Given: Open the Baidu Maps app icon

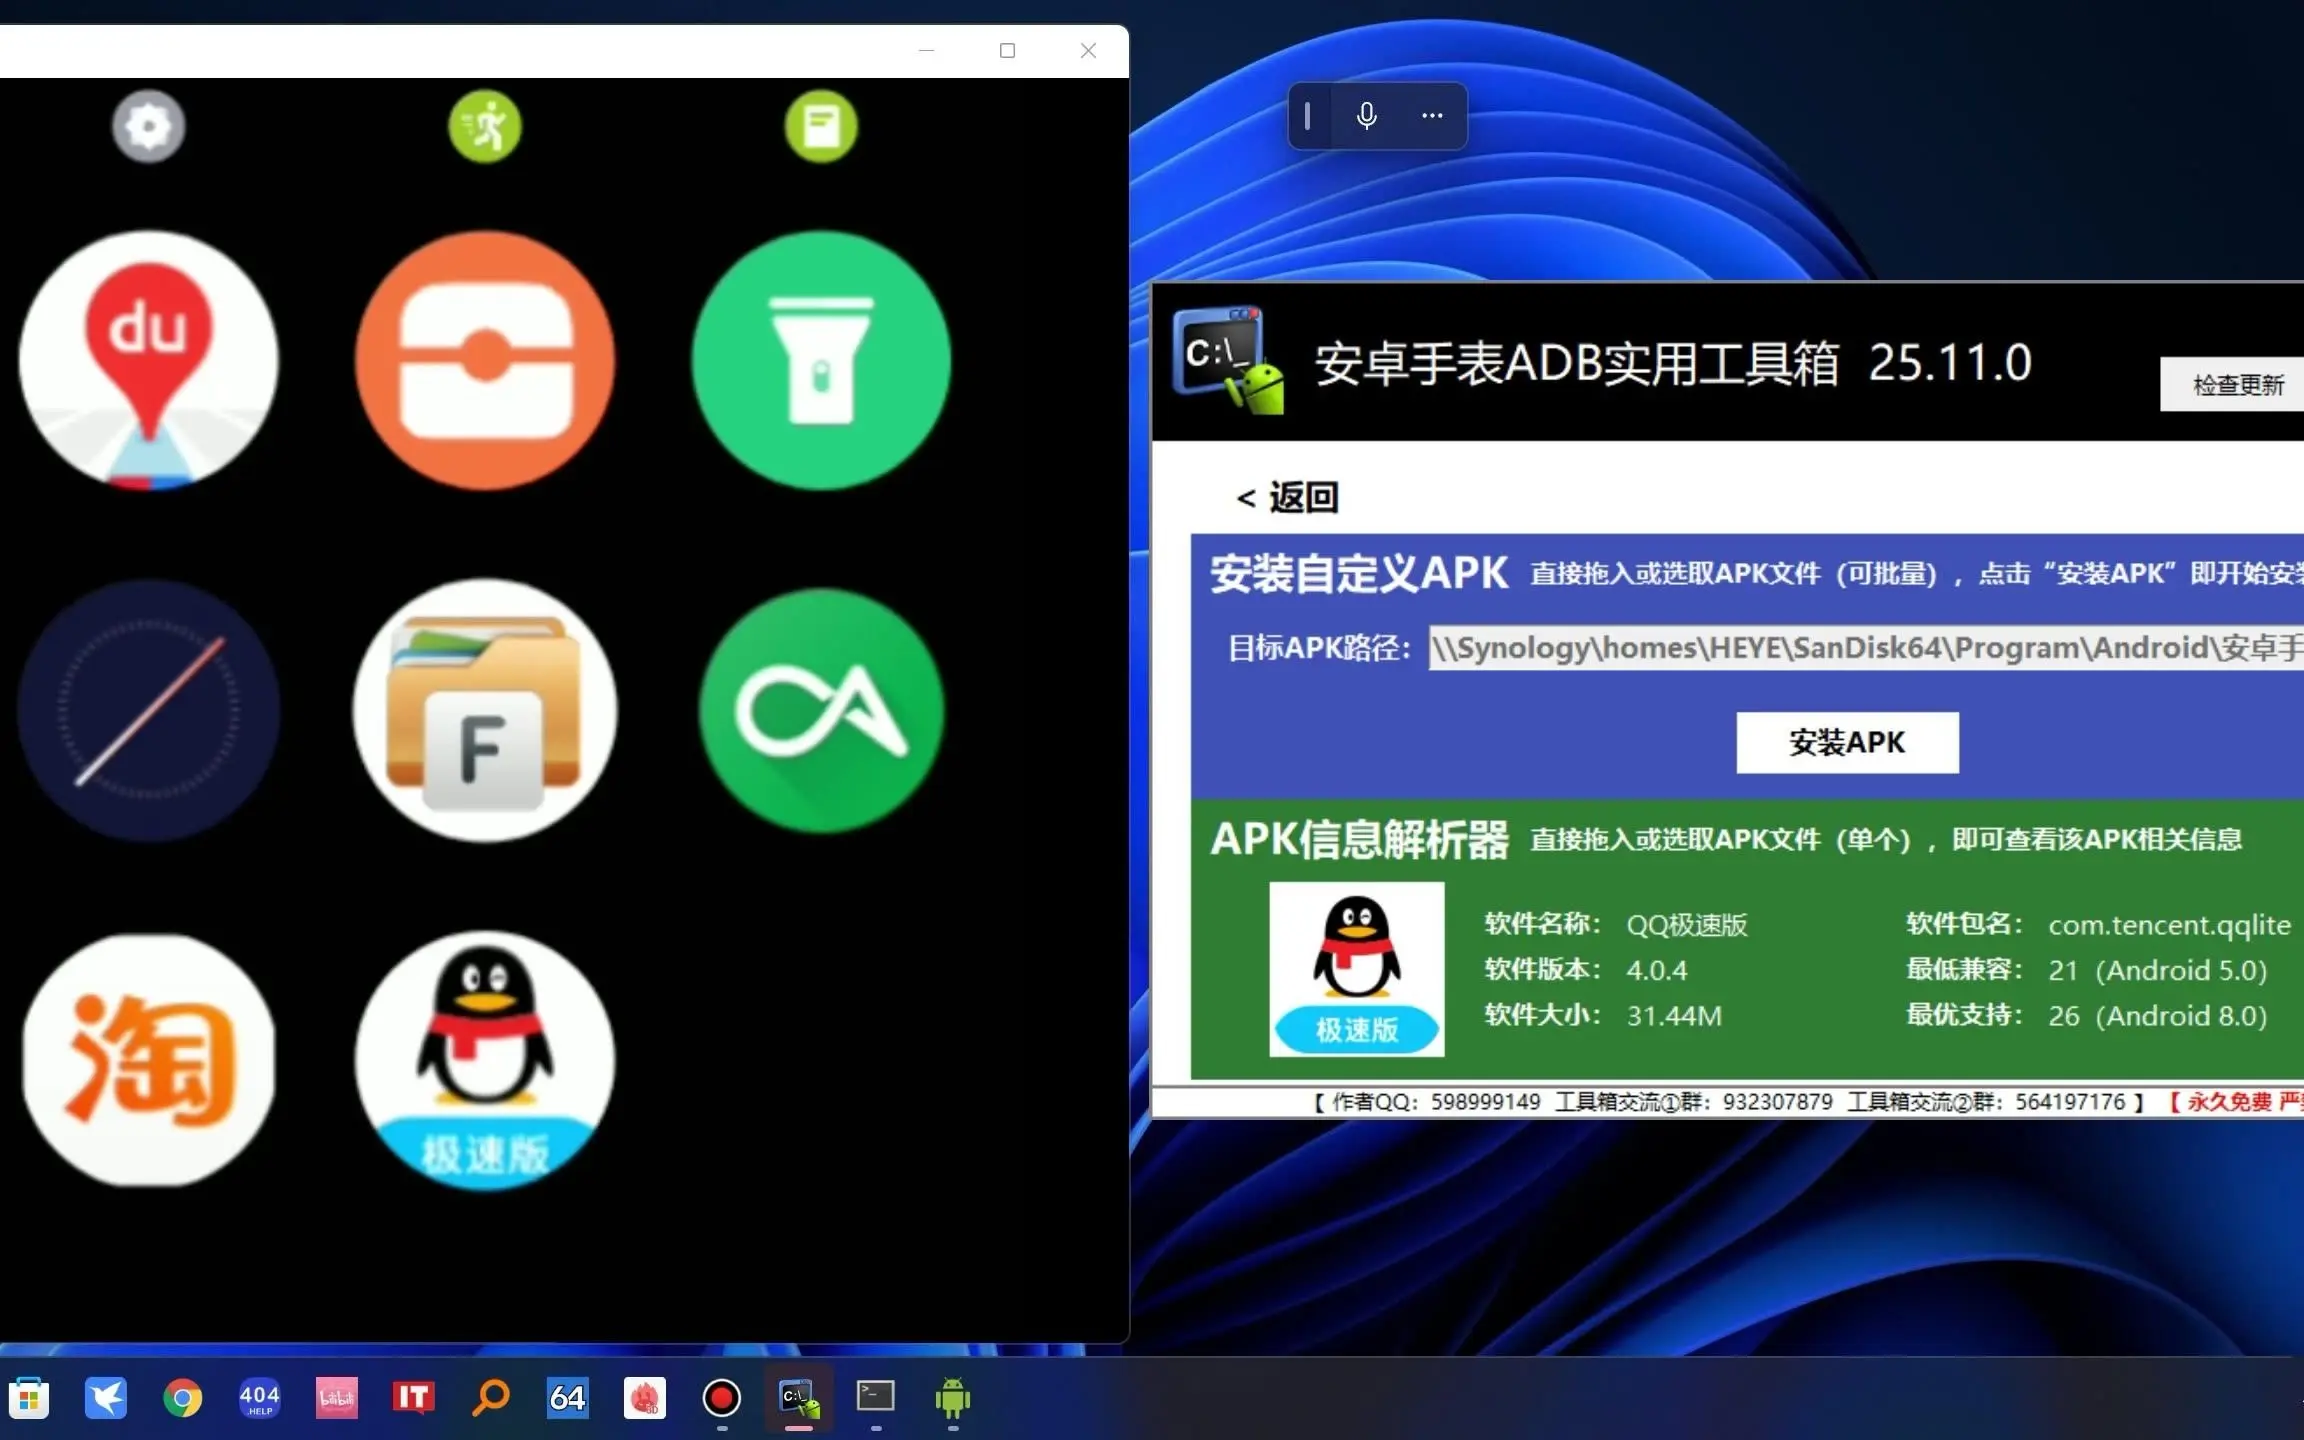Looking at the screenshot, I should (x=148, y=360).
